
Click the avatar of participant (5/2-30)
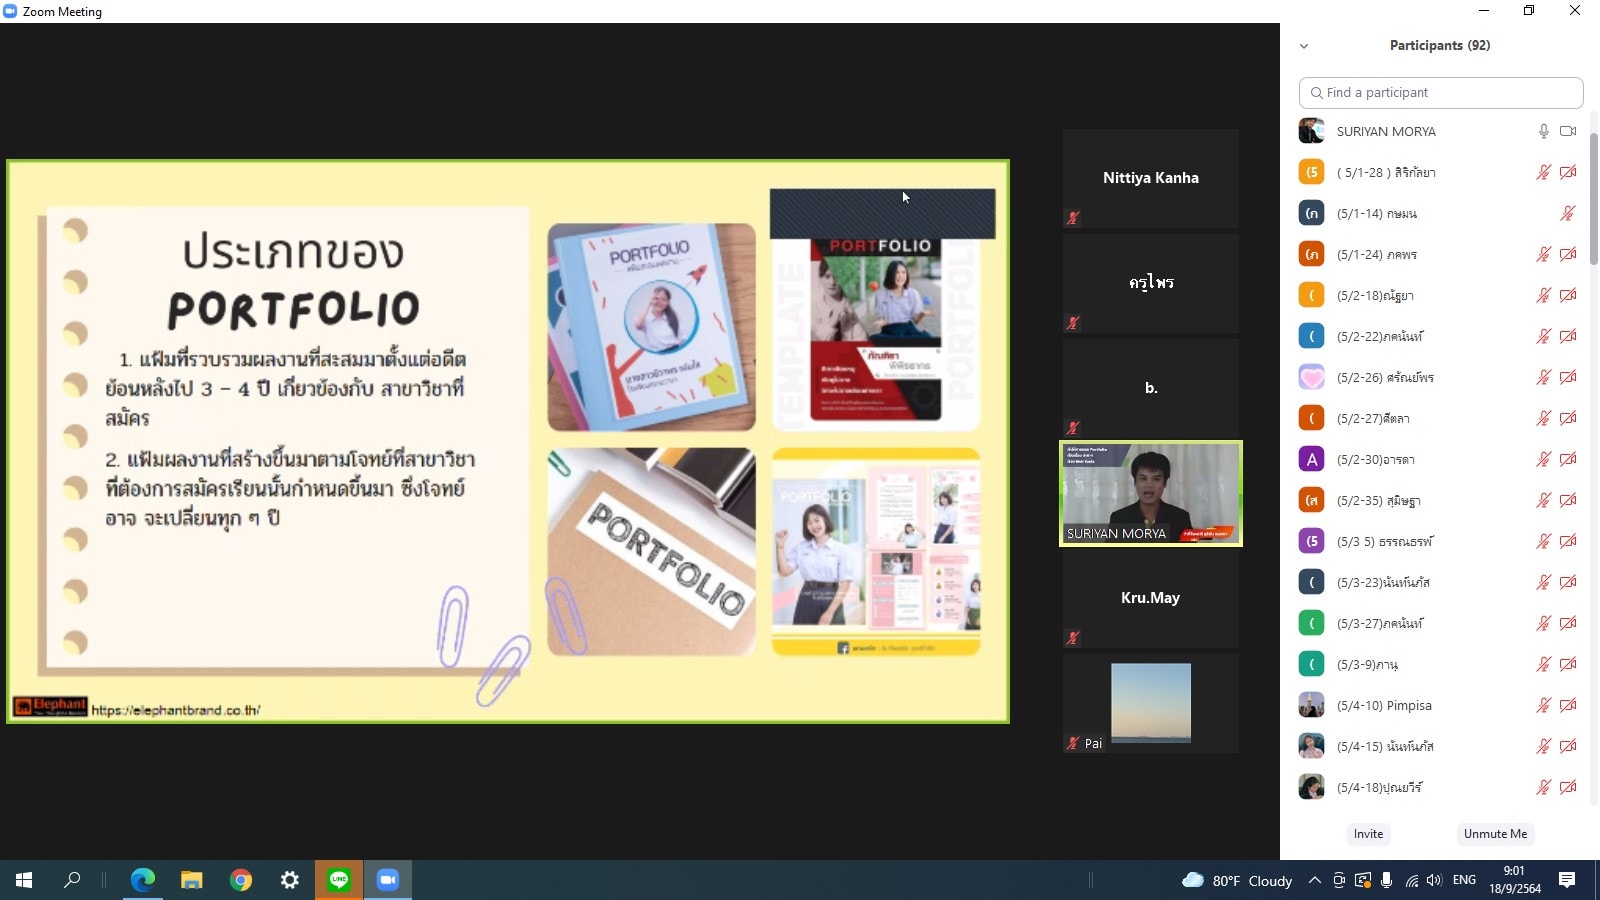1311,459
